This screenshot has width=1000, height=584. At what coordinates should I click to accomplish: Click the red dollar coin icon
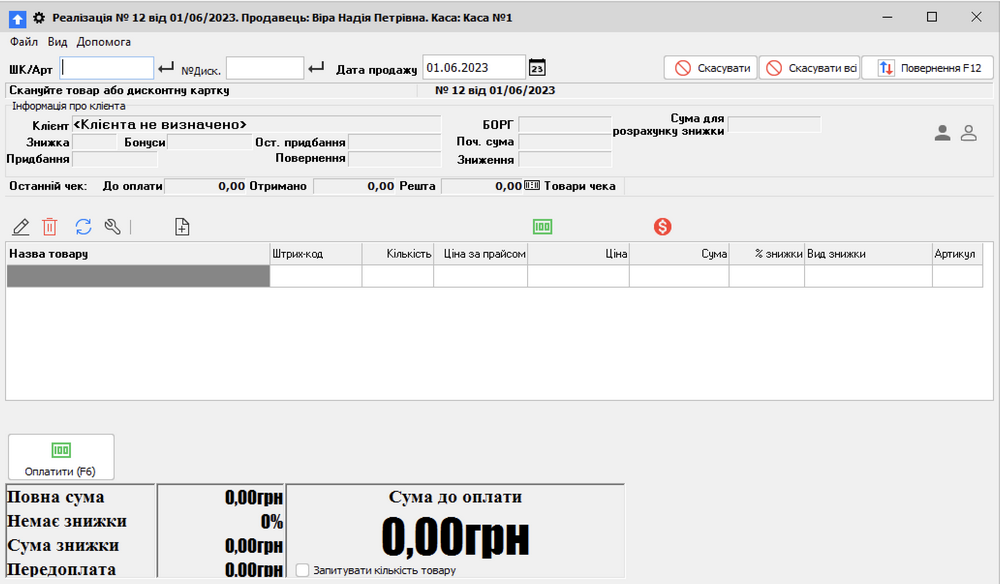click(x=662, y=227)
